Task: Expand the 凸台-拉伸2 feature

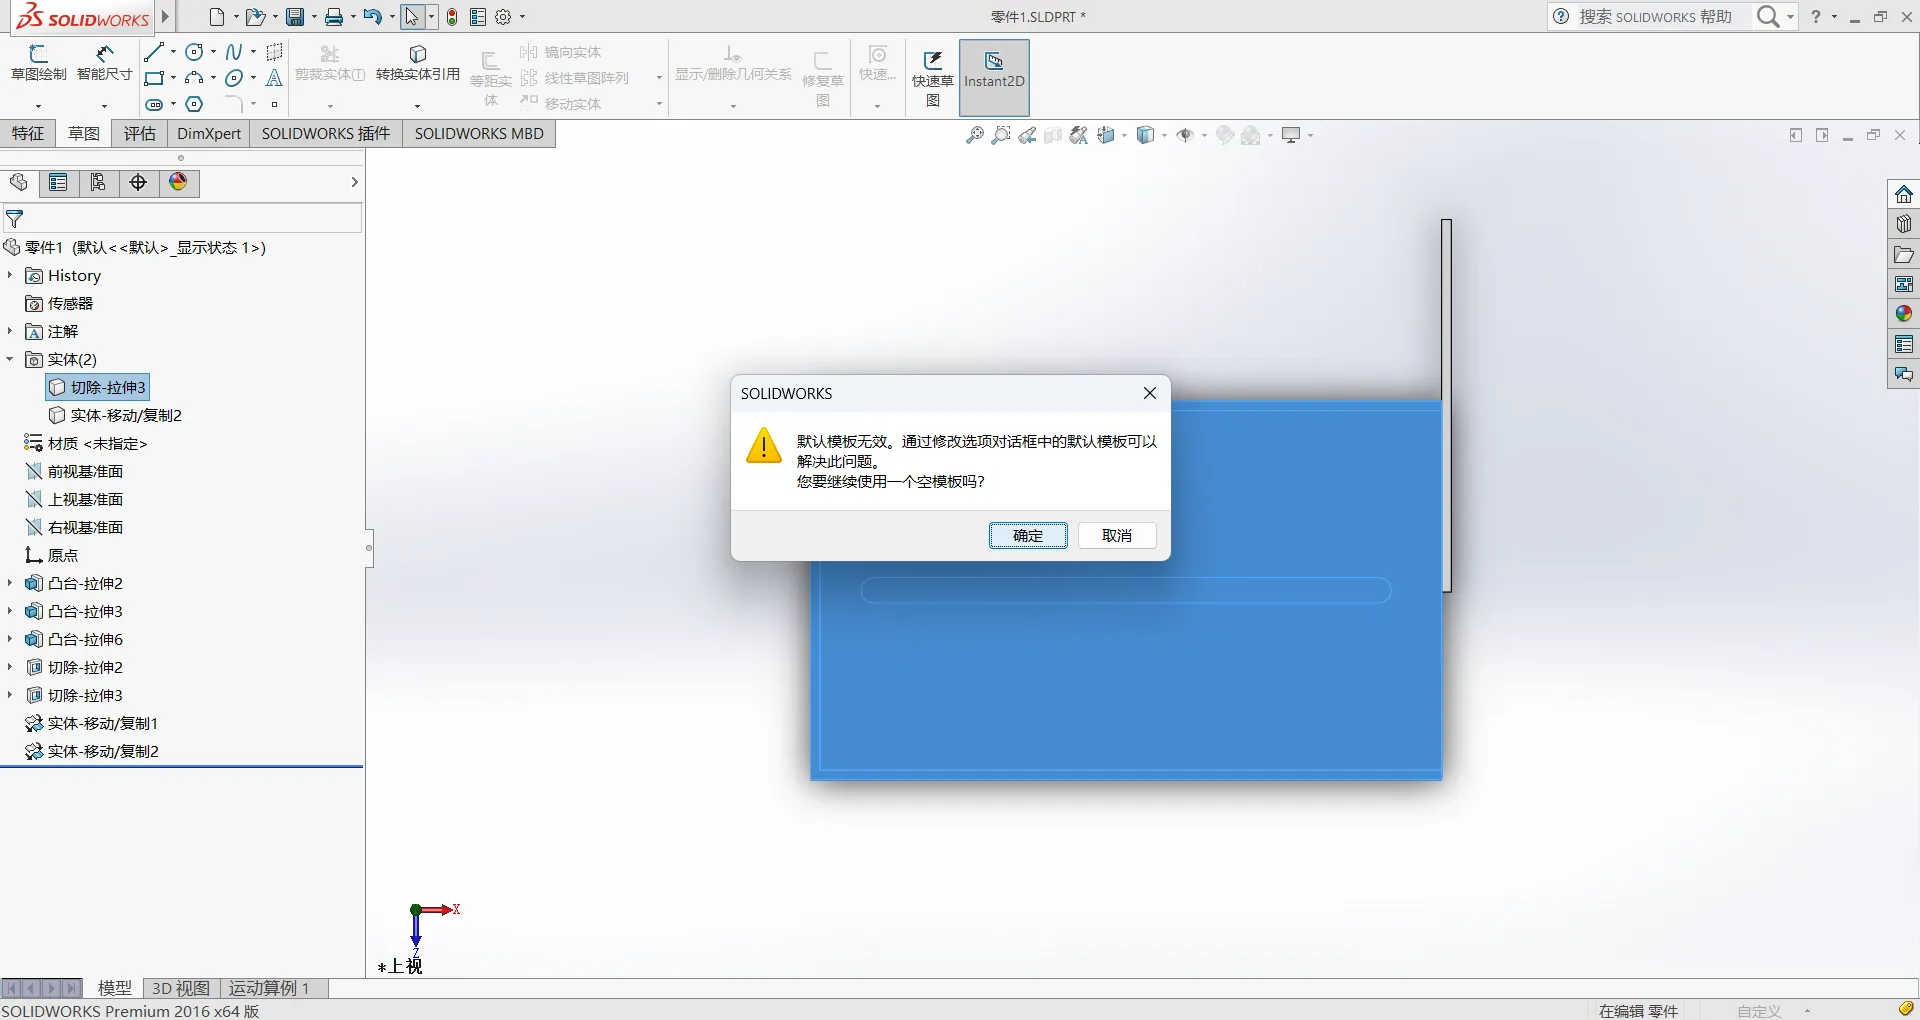Action: tap(10, 583)
